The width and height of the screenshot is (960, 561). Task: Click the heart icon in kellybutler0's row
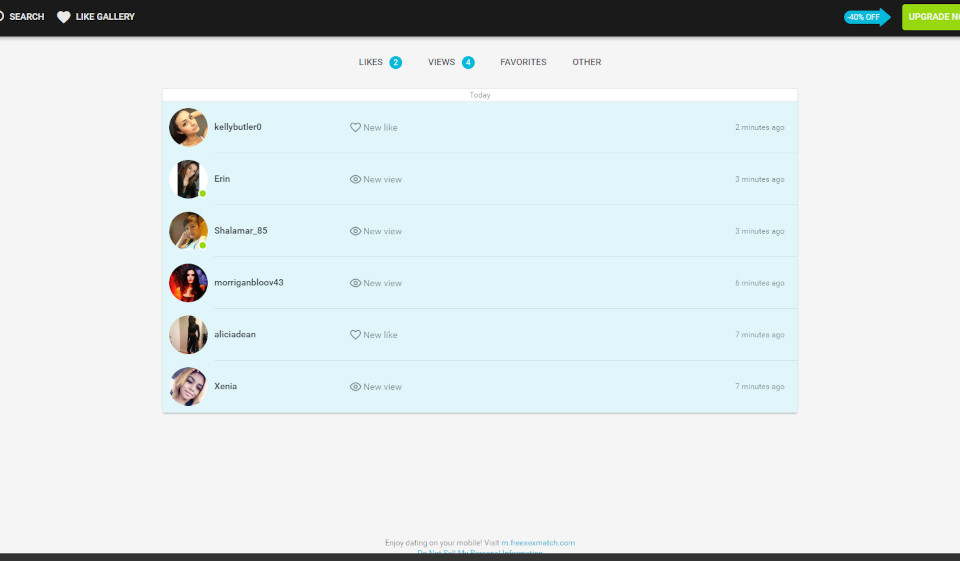355,127
